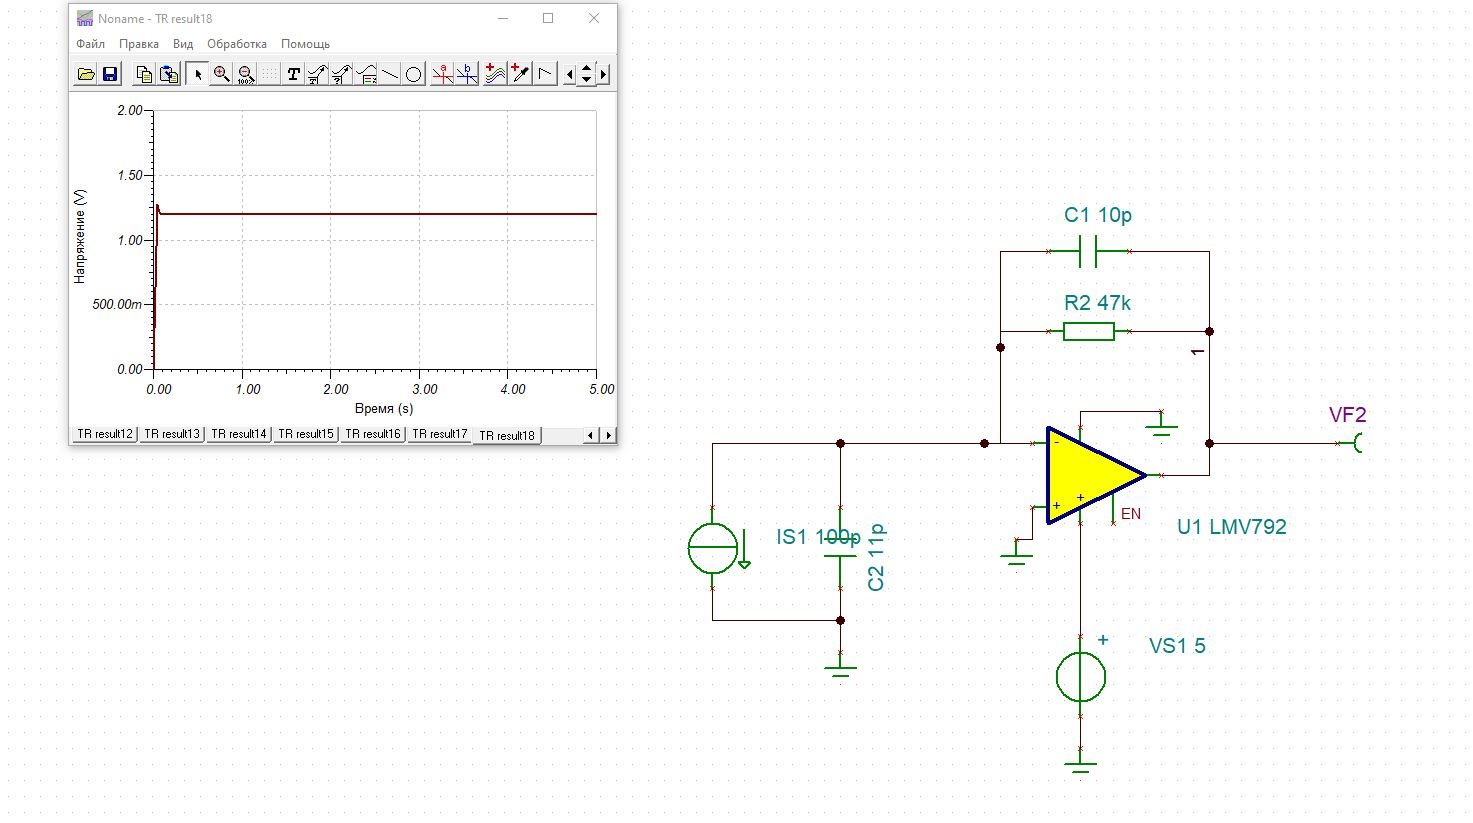Close the TR result18 diagram window
This screenshot has width=1473, height=823.
pos(594,18)
